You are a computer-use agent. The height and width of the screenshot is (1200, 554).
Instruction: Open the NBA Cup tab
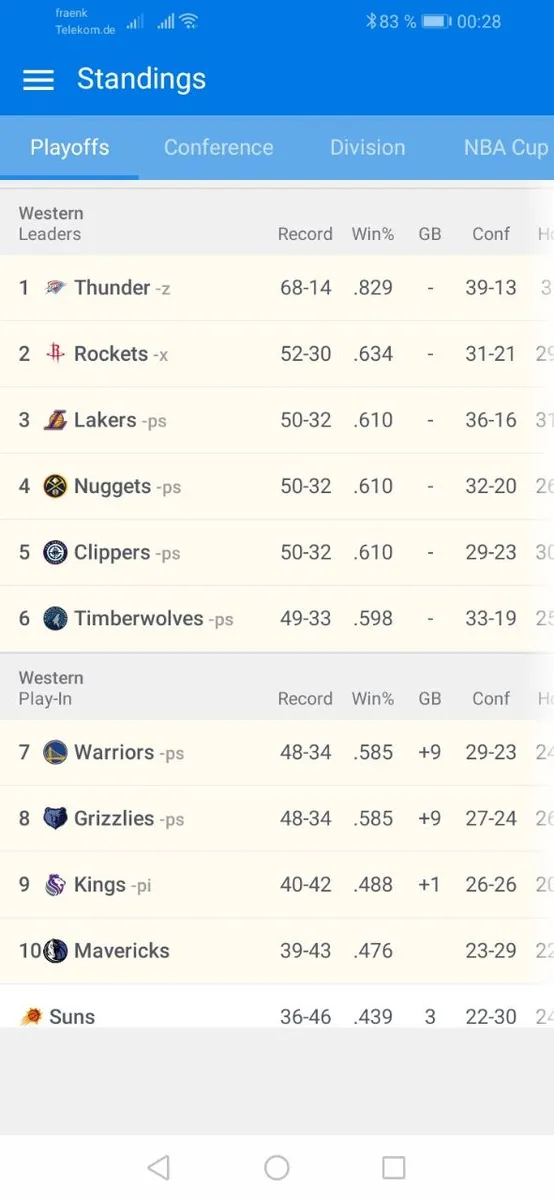(506, 148)
